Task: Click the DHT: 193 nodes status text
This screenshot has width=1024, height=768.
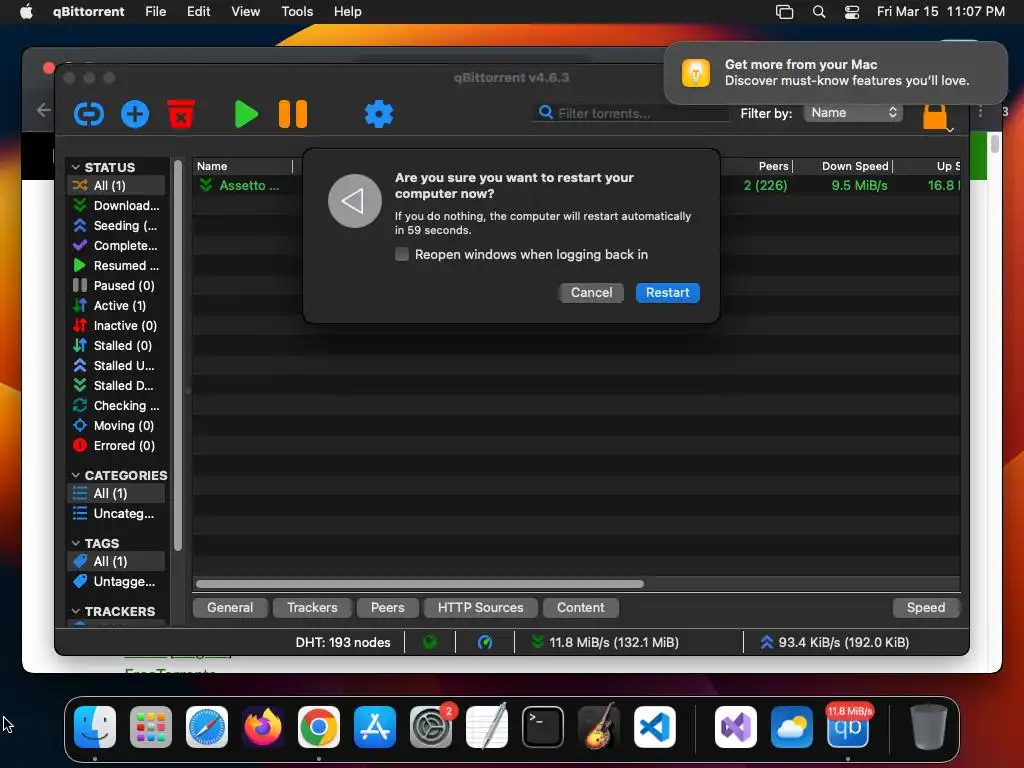Action: coord(343,643)
